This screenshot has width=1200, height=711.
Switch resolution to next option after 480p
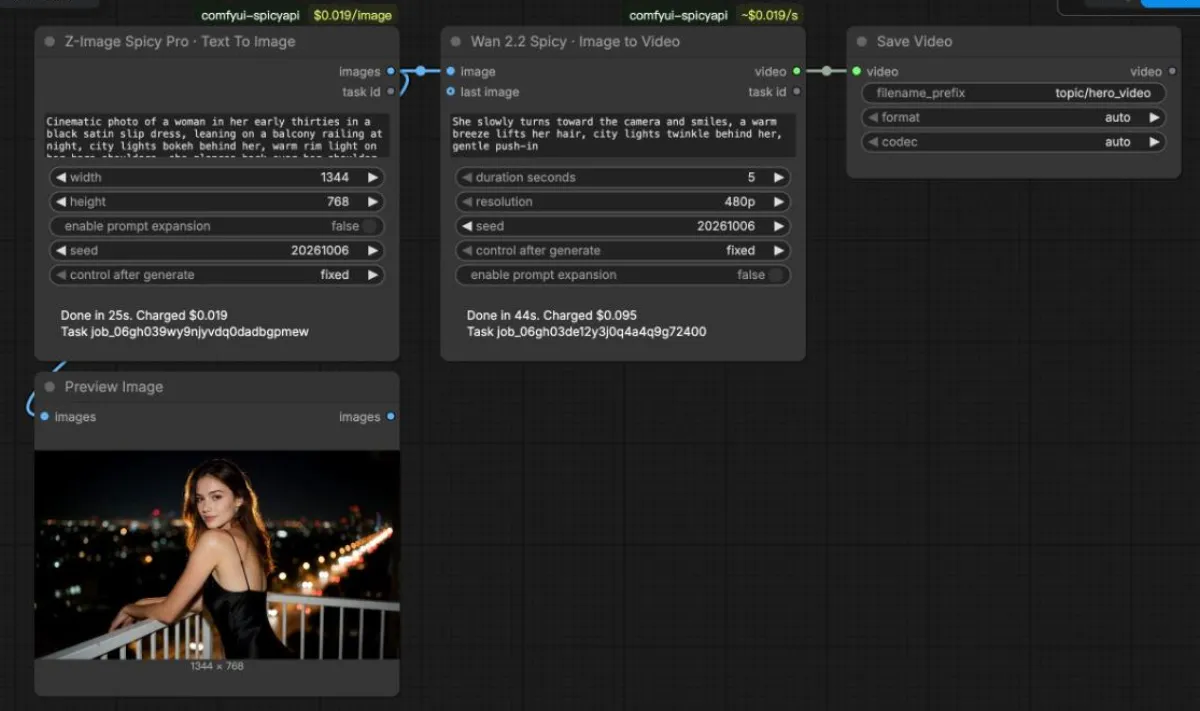779,202
